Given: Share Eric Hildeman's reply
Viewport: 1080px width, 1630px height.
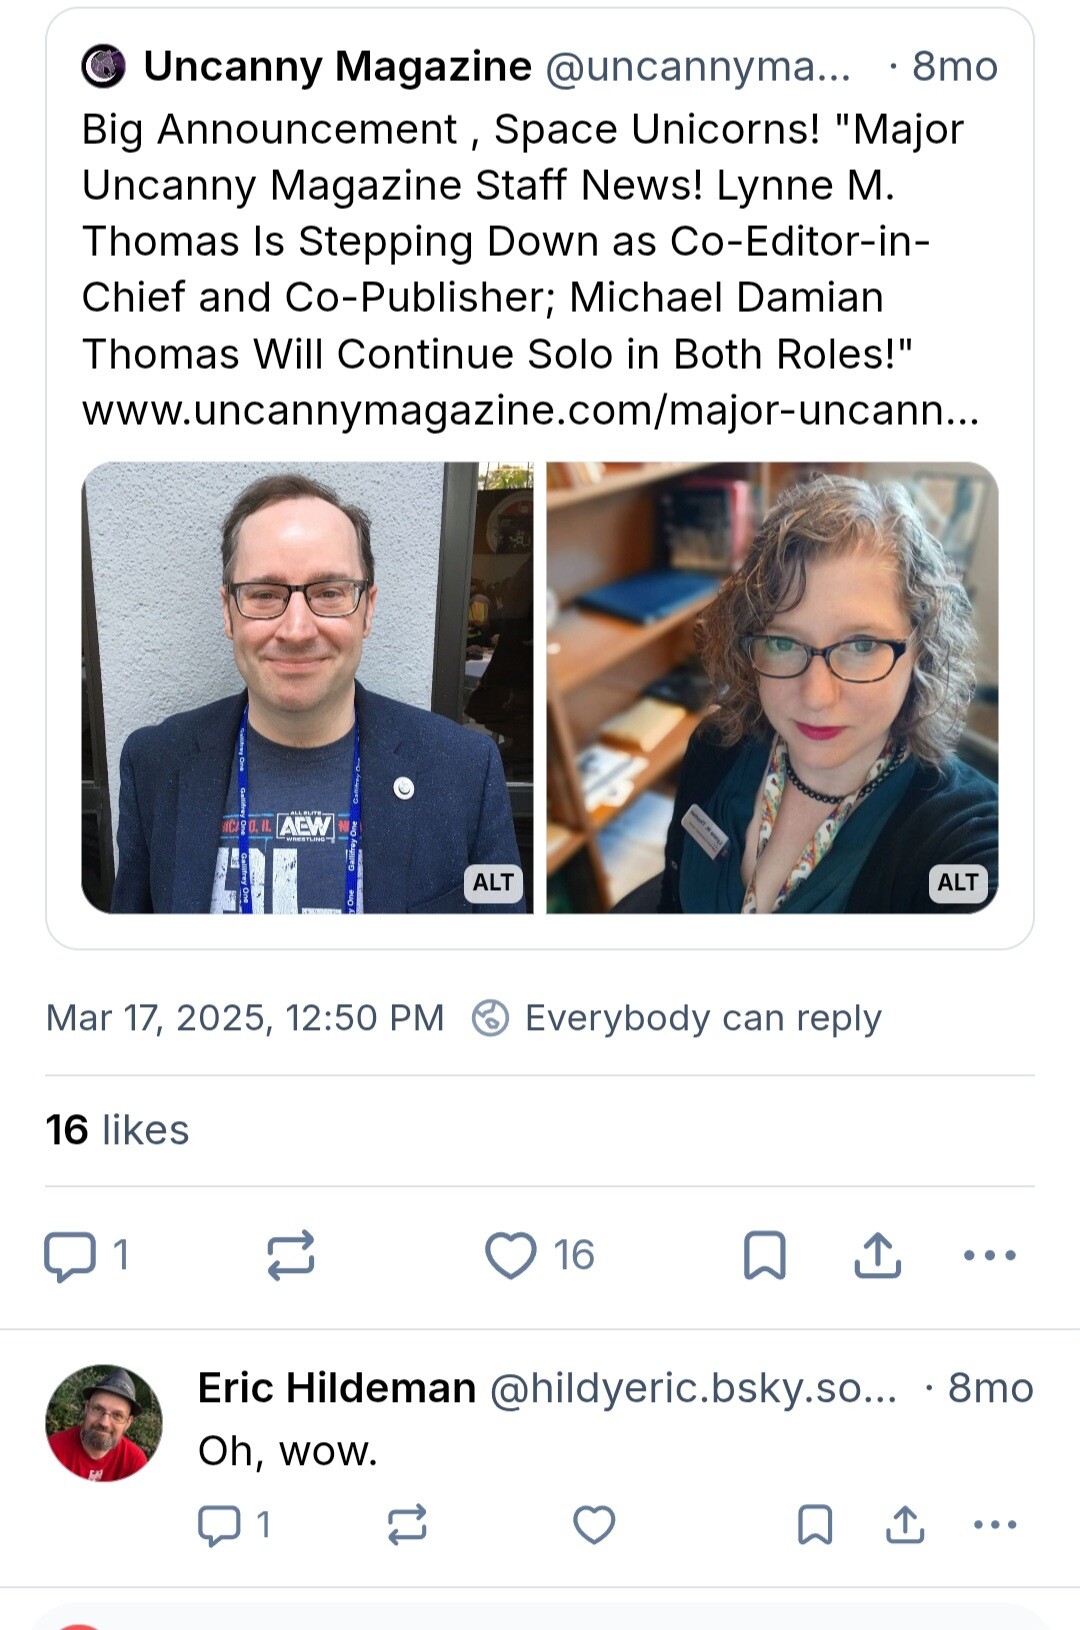Looking at the screenshot, I should 905,1525.
